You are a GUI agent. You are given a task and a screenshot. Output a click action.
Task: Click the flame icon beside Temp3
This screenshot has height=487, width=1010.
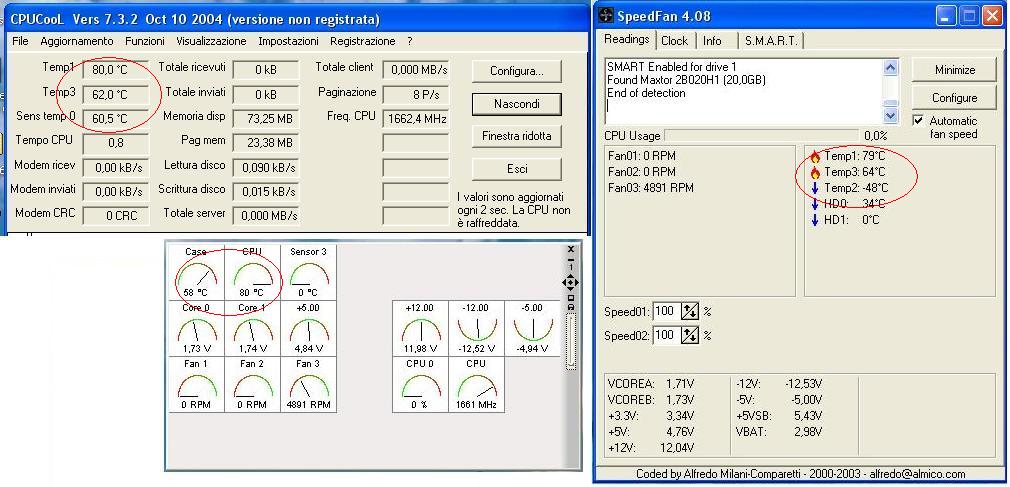tap(815, 173)
